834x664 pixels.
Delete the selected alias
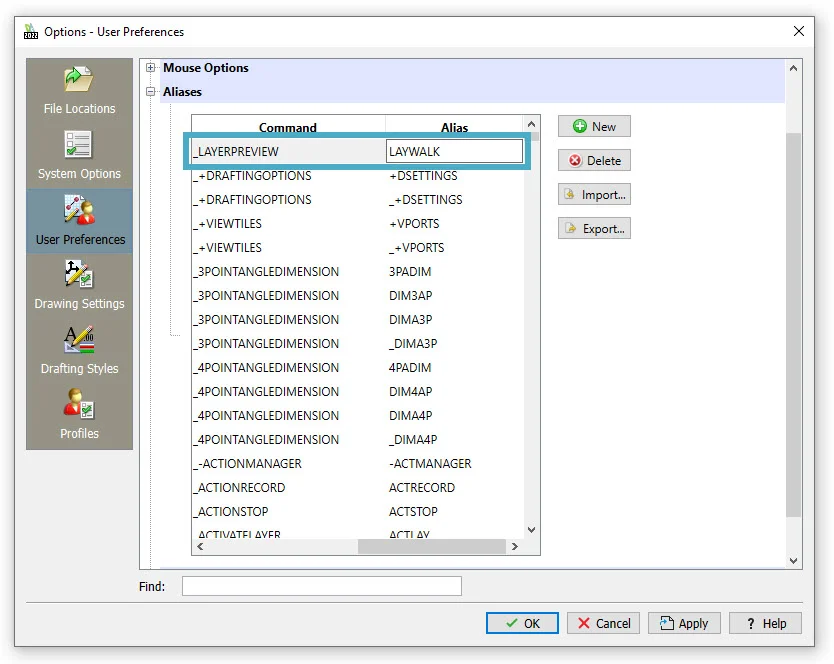point(594,161)
